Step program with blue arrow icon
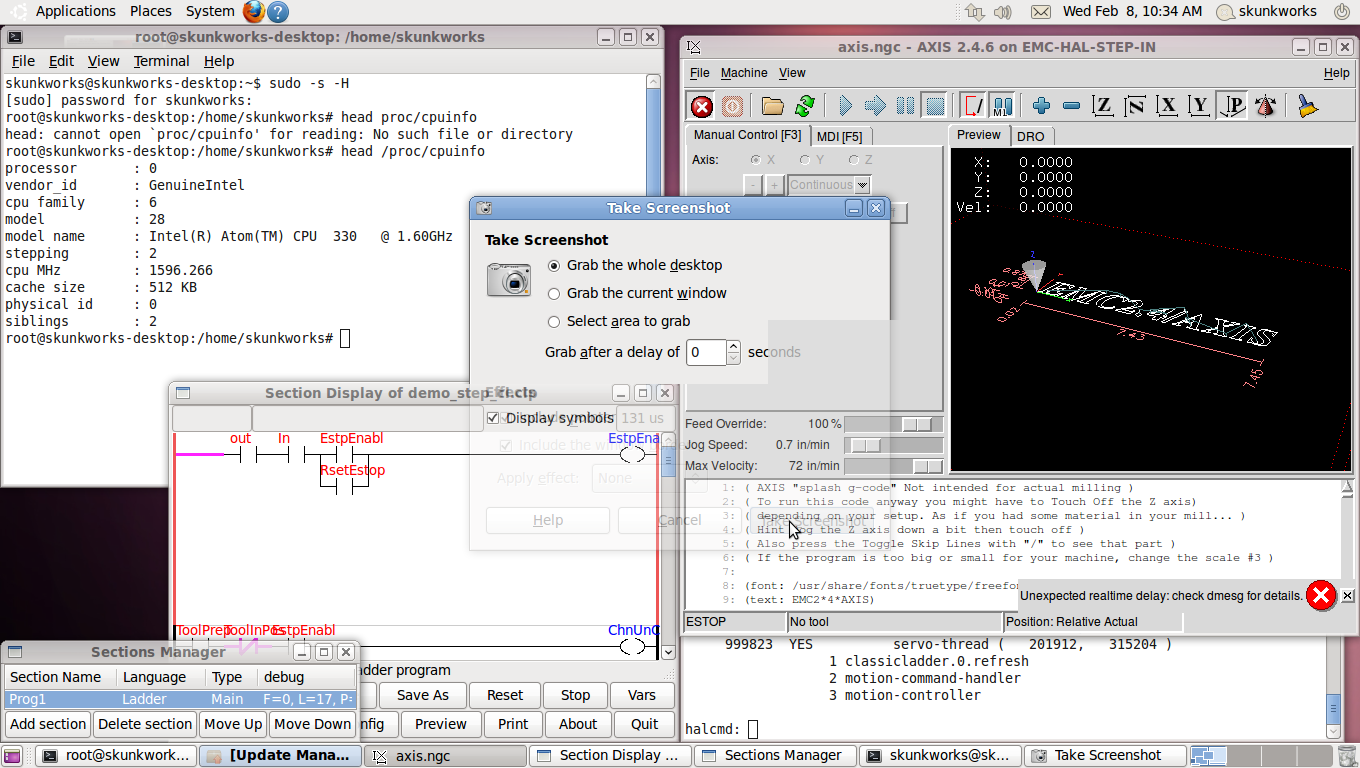This screenshot has width=1360, height=768. point(875,106)
